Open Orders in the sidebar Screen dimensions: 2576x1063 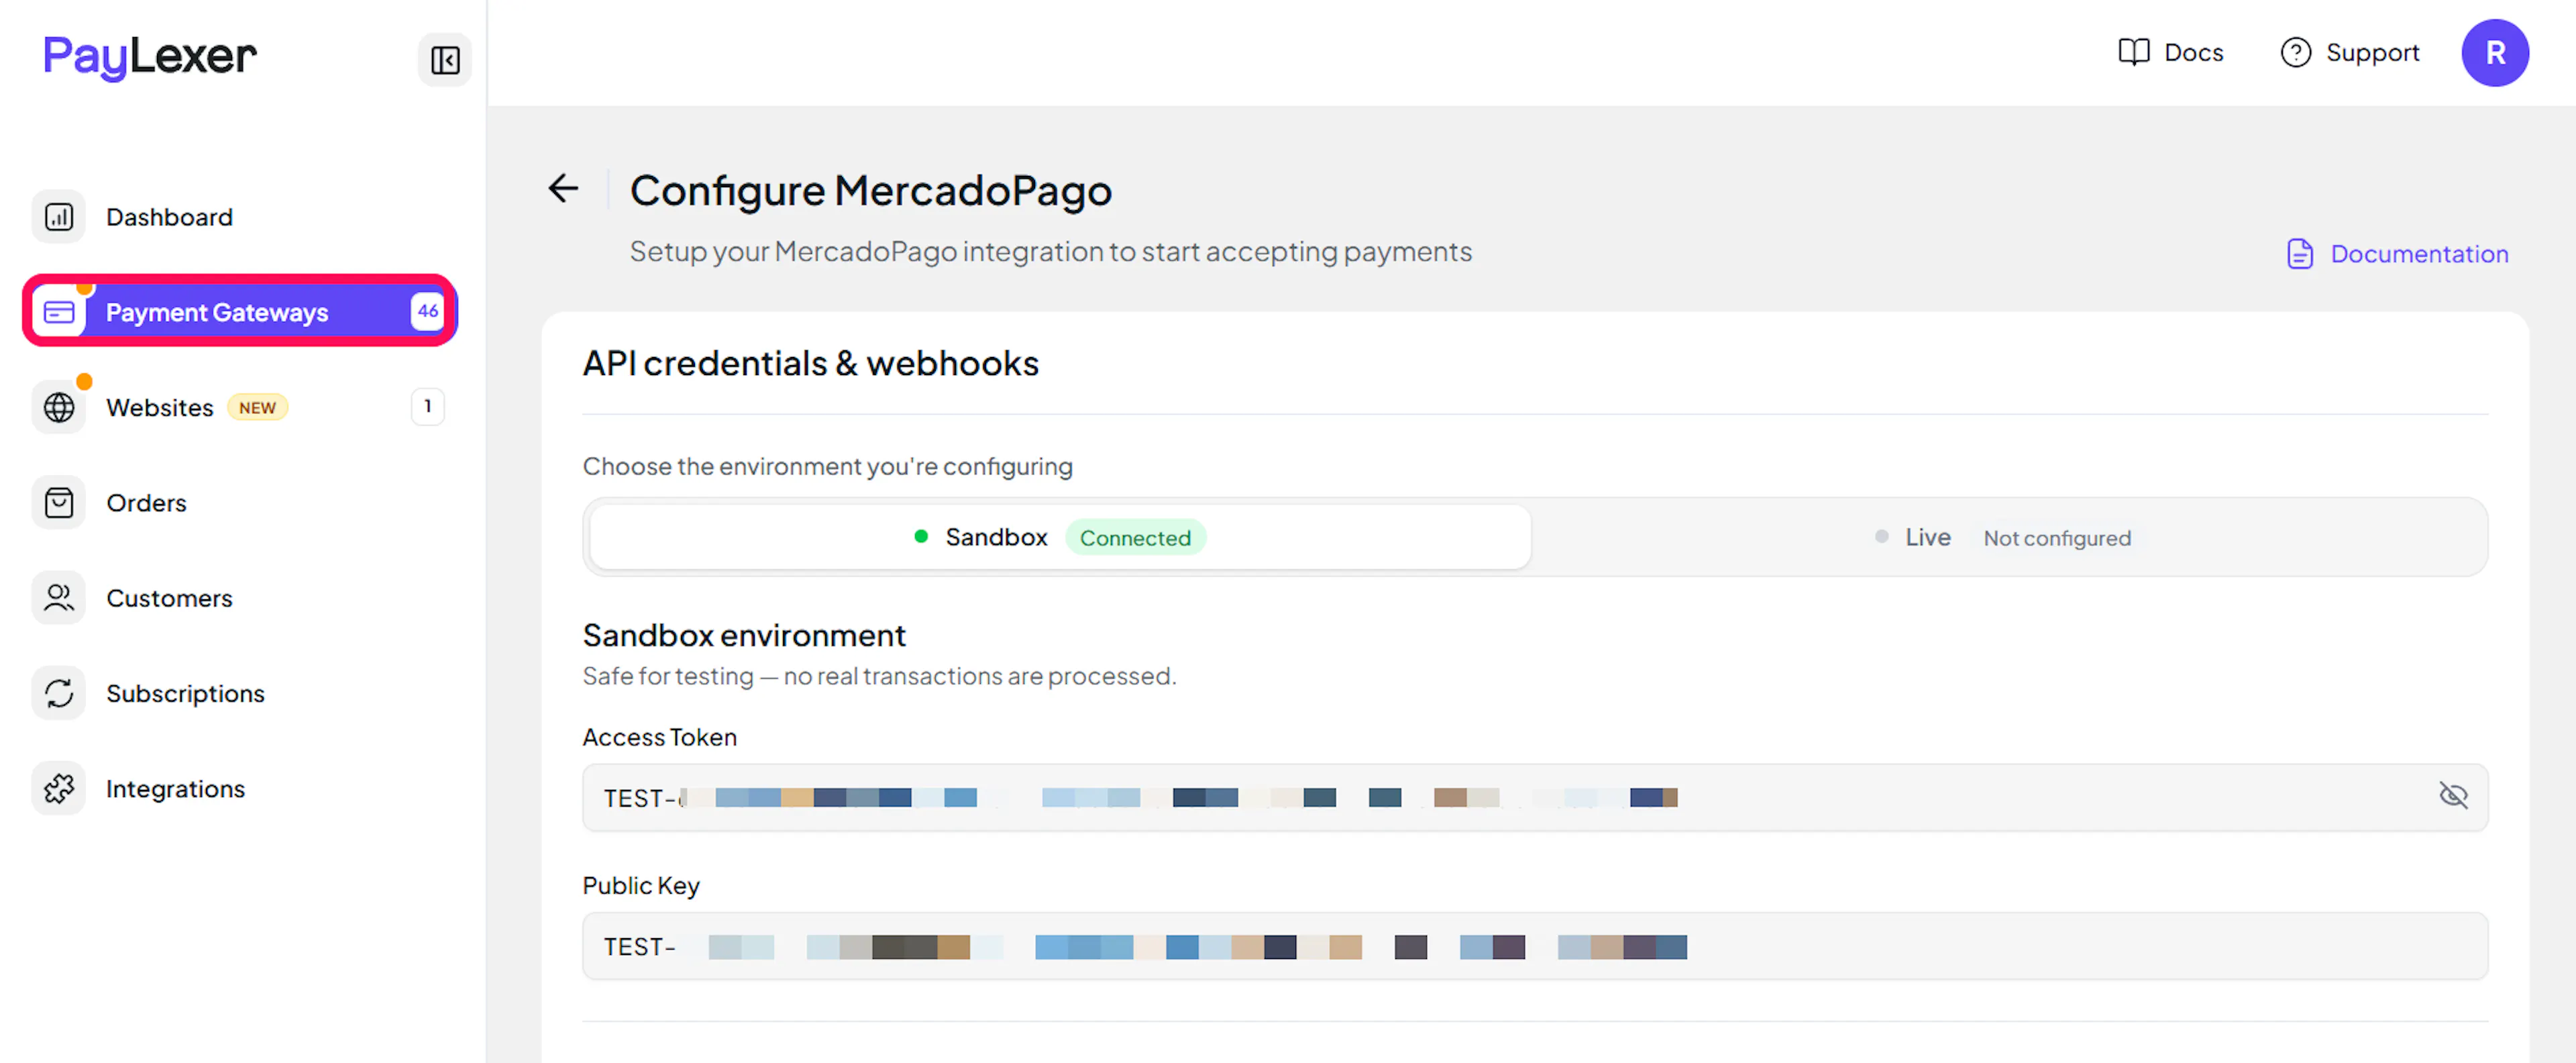(240, 502)
